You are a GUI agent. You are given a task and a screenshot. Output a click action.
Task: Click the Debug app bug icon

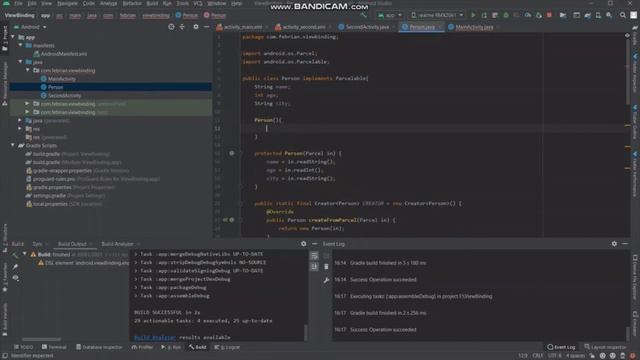[x=506, y=15]
